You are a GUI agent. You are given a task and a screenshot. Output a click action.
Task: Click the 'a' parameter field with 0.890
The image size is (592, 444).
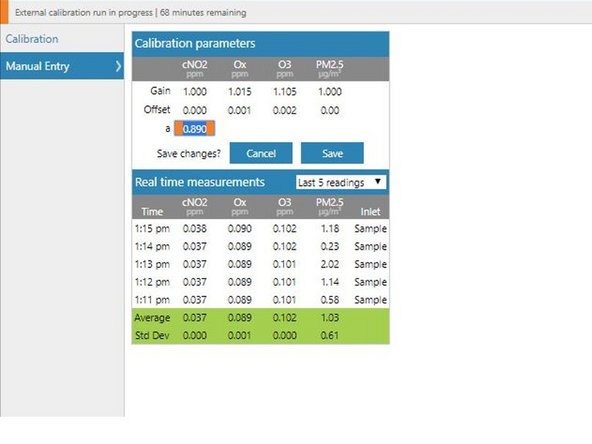194,129
